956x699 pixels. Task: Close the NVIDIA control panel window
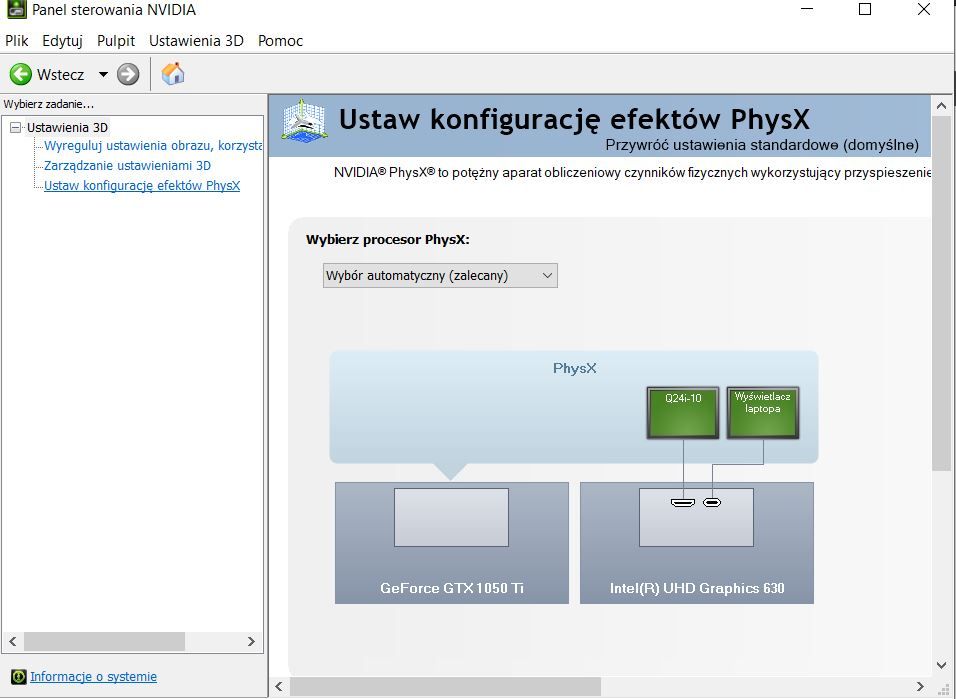pos(924,9)
